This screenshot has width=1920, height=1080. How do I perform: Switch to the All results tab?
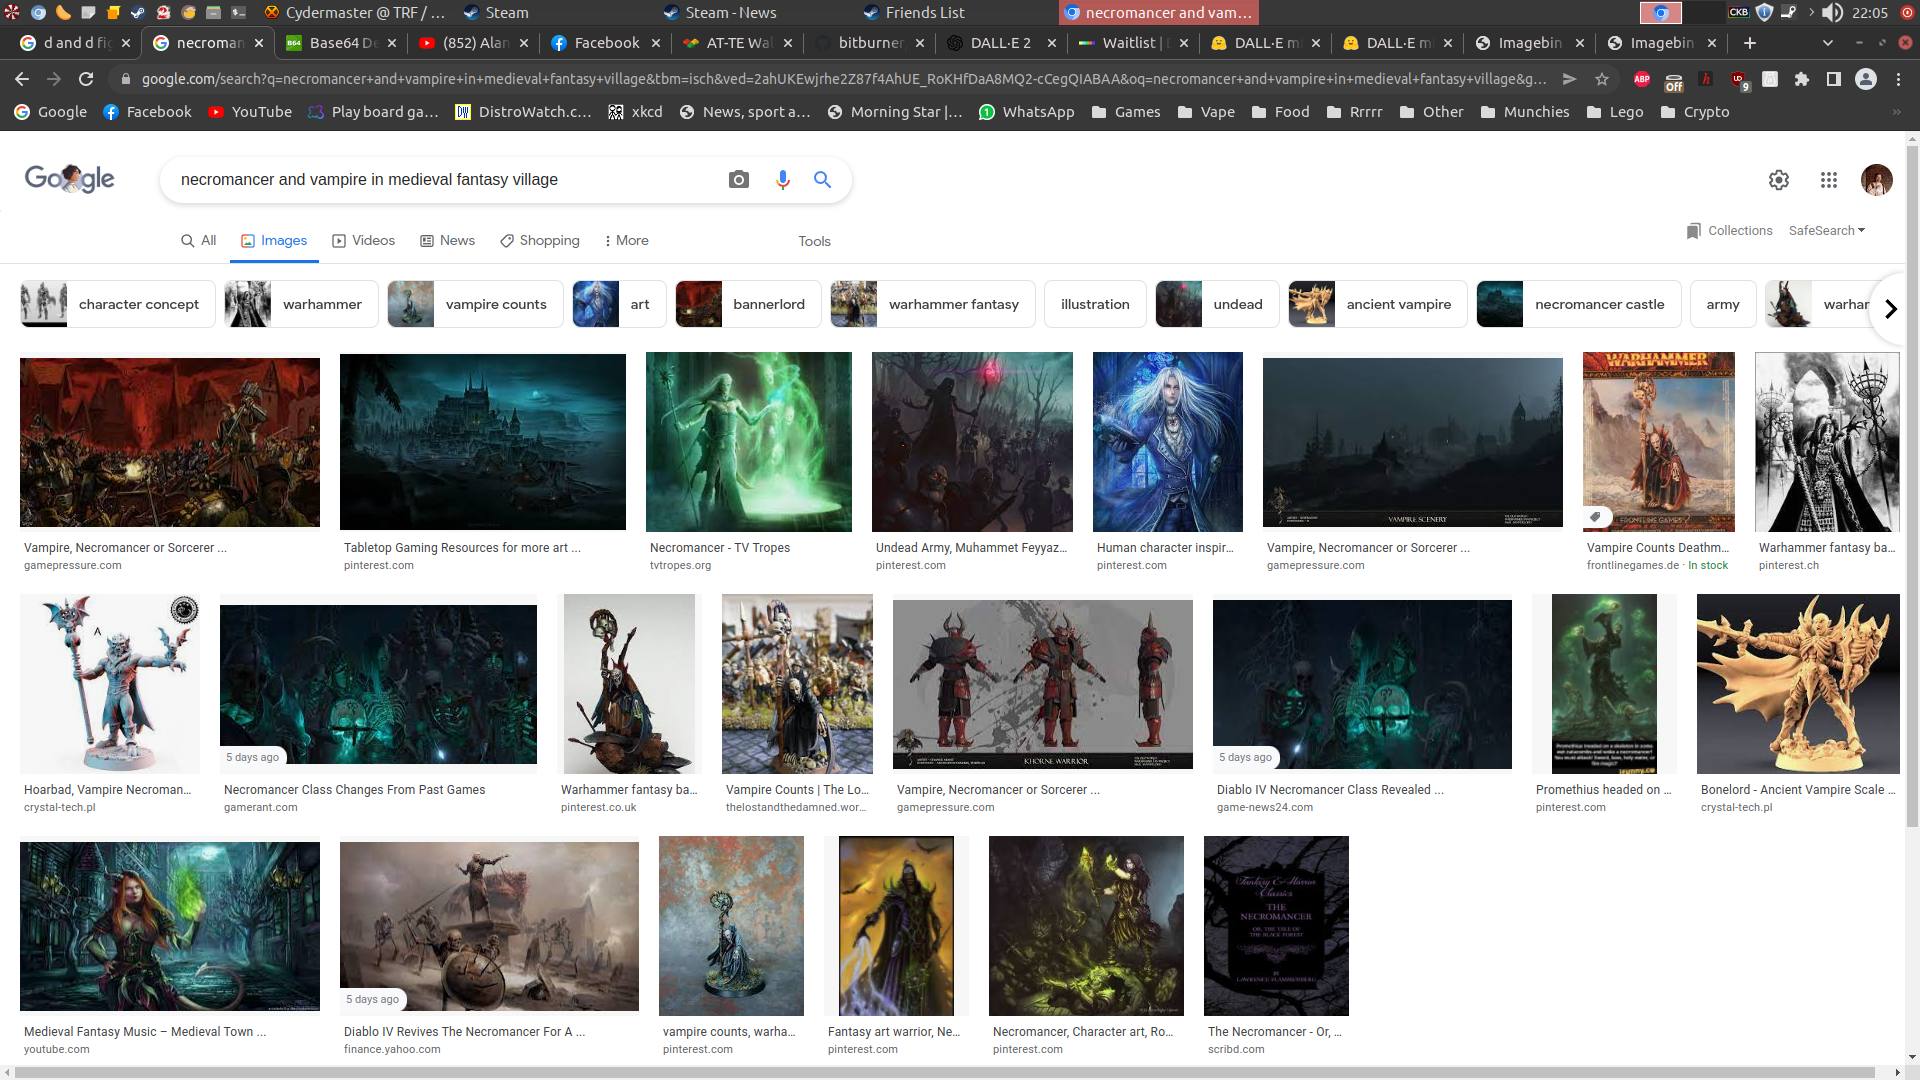(x=198, y=241)
